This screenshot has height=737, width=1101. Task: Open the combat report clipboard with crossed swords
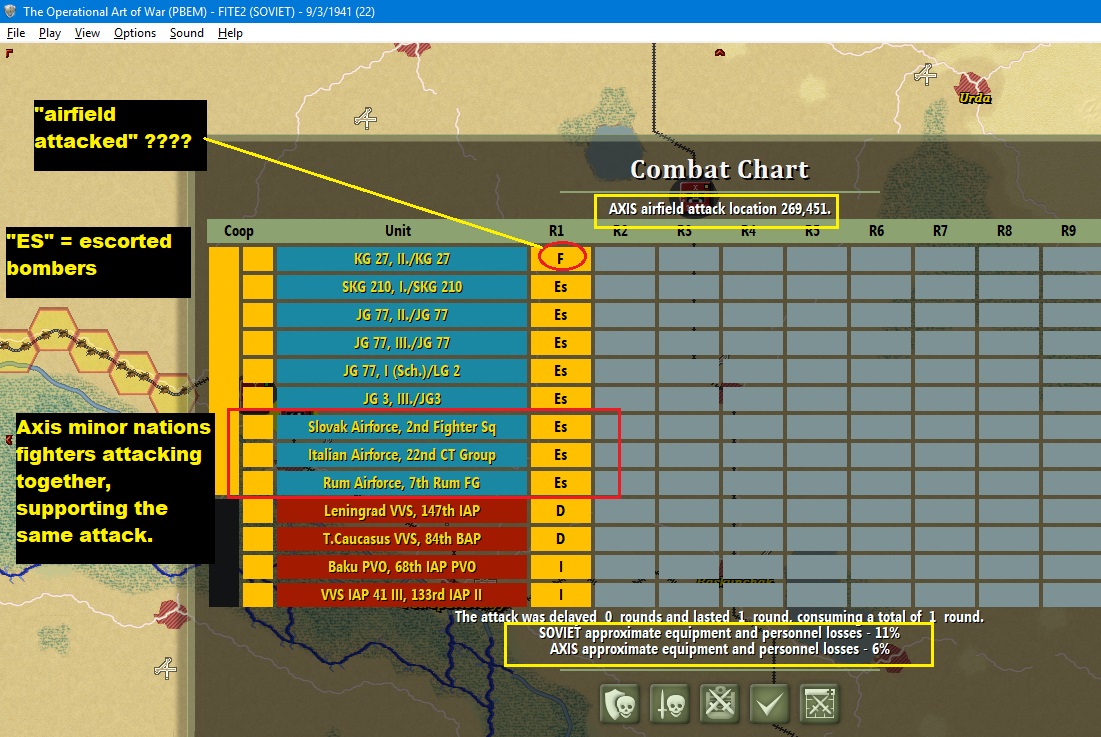coord(720,703)
